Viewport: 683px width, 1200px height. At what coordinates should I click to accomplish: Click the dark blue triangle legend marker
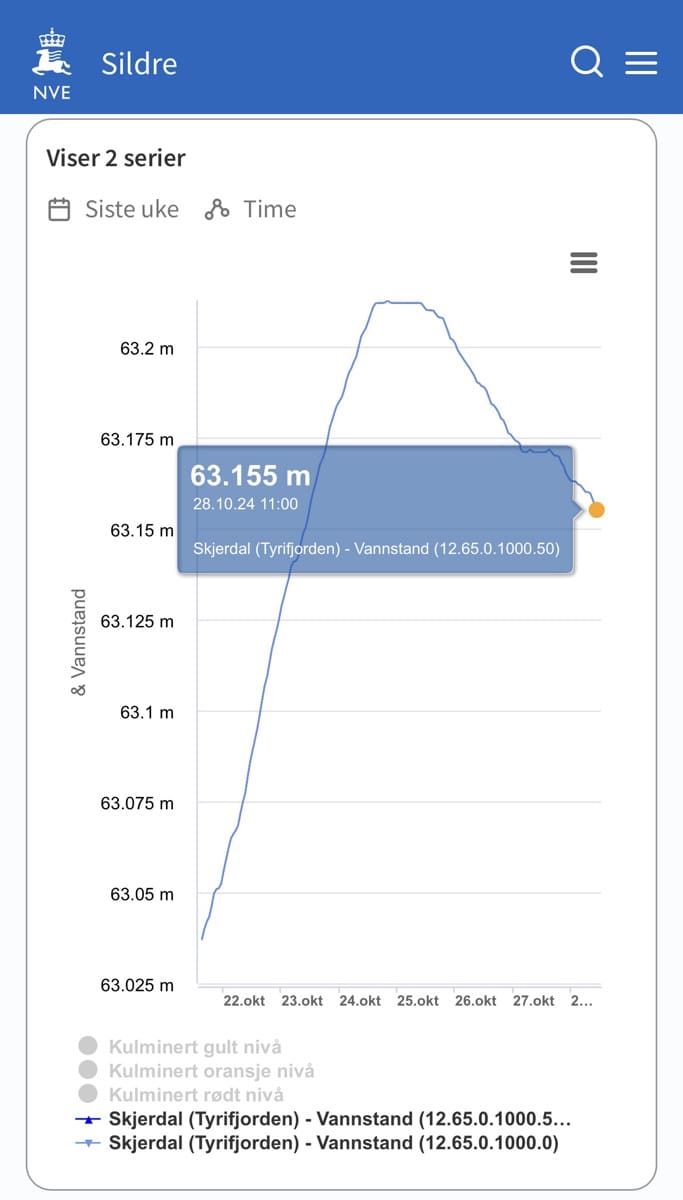(x=88, y=1119)
